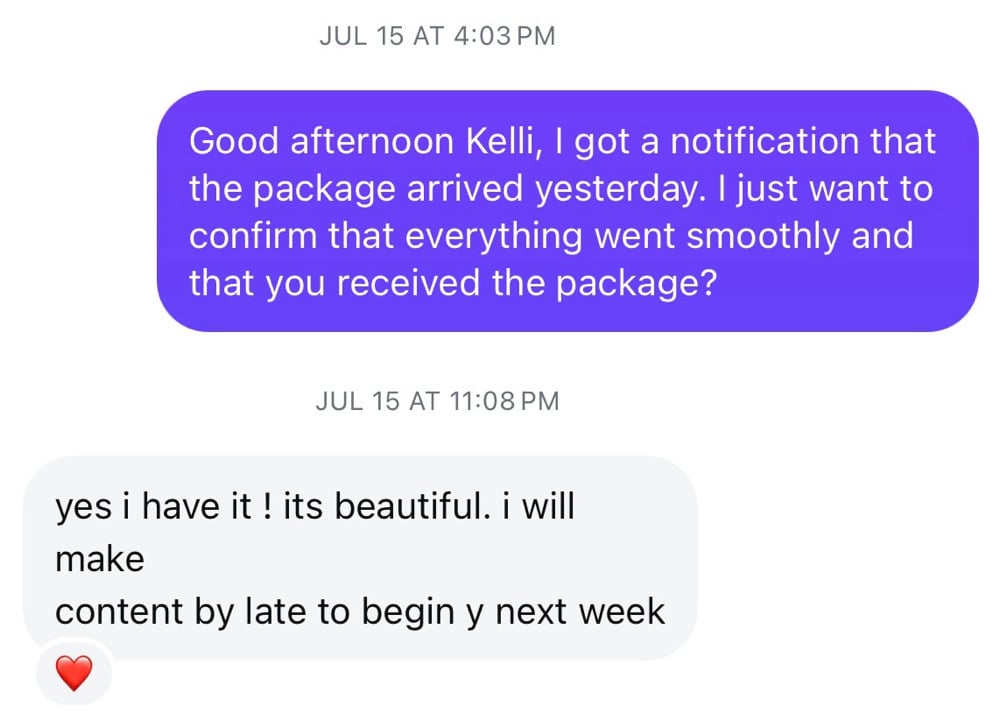Click the word "everything" in the sent message
1000x714 pixels.
coord(494,236)
